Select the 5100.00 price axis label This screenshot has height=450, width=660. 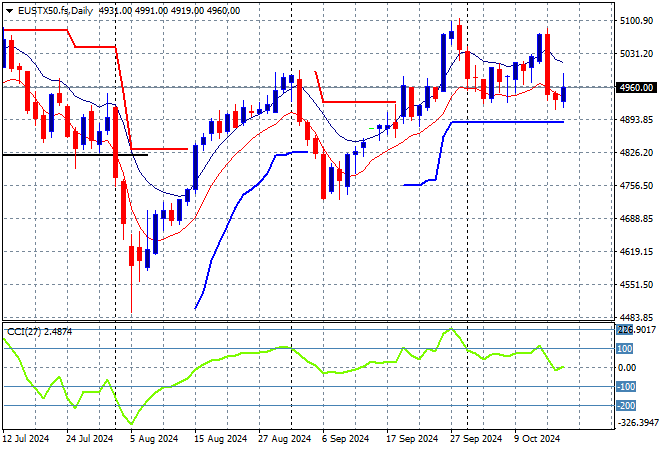pos(636,20)
